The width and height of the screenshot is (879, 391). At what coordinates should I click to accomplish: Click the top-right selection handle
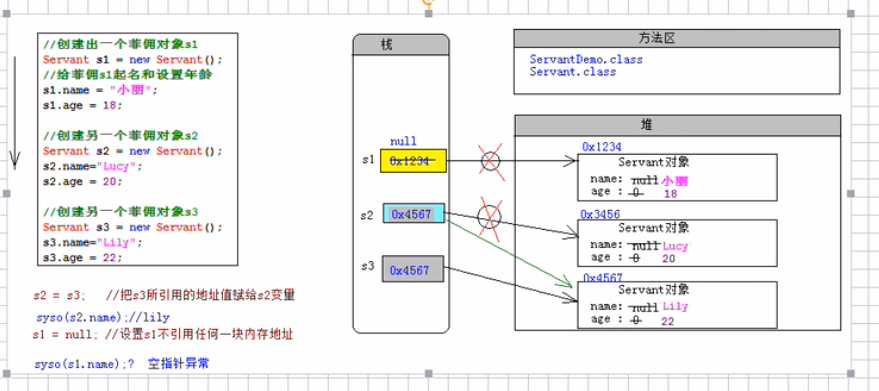coord(850,13)
